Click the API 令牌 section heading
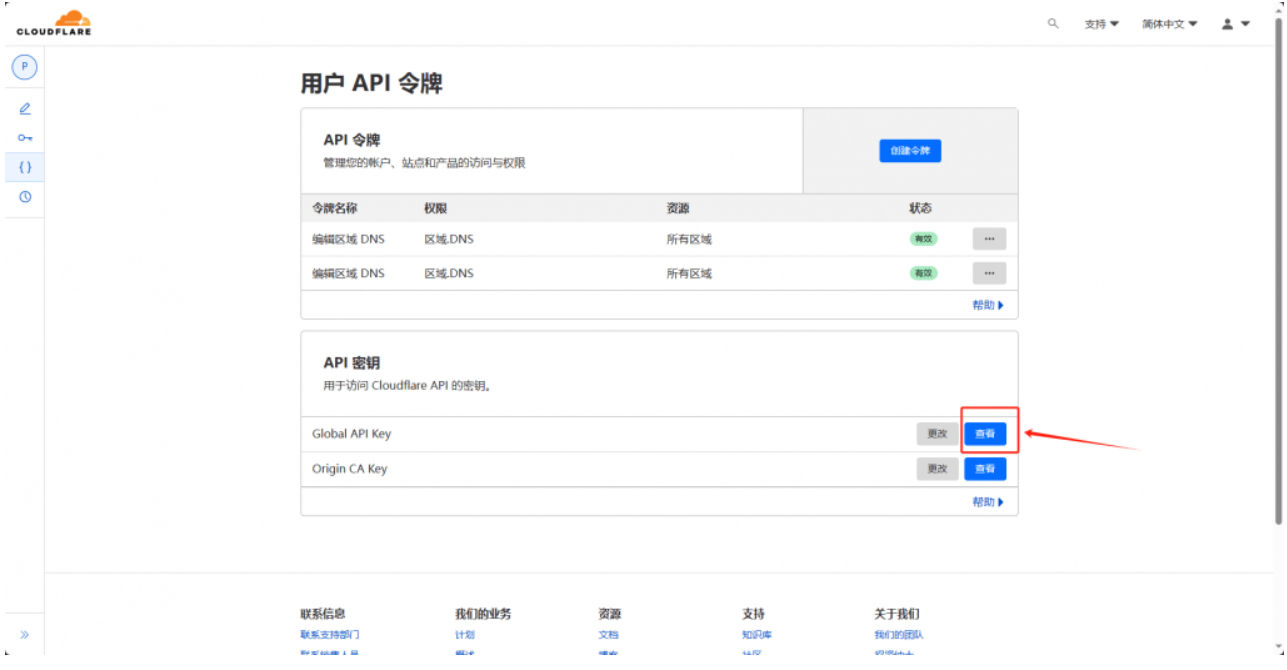Screen dimensions: 1287x670 [x=352, y=141]
